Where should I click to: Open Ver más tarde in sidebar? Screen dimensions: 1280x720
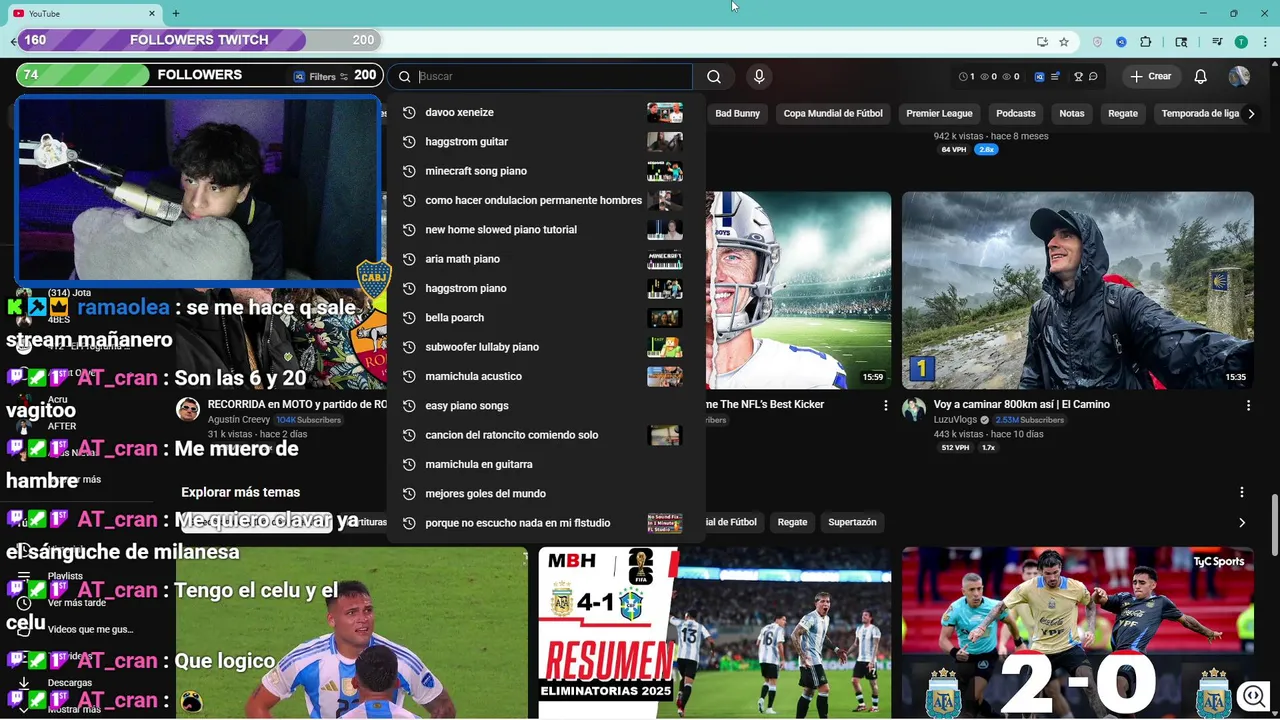coord(76,603)
